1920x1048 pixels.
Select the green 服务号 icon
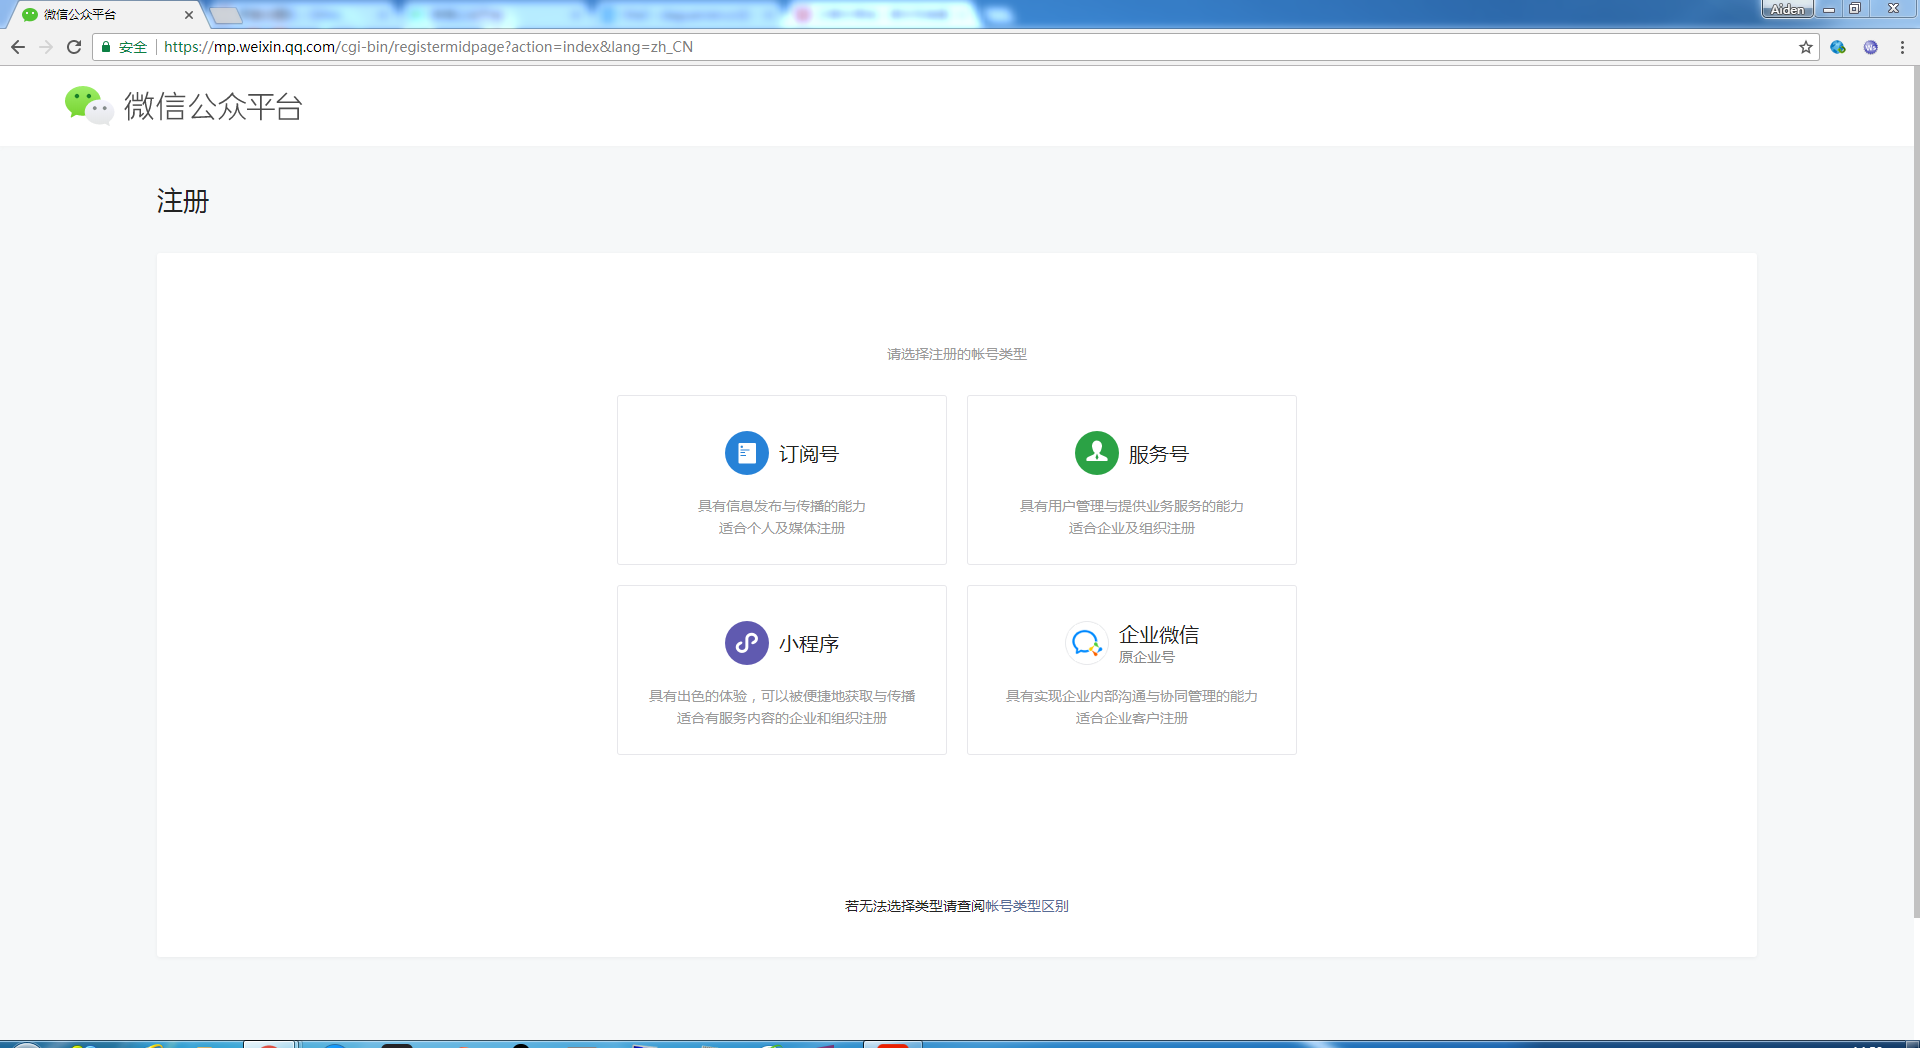click(x=1096, y=453)
